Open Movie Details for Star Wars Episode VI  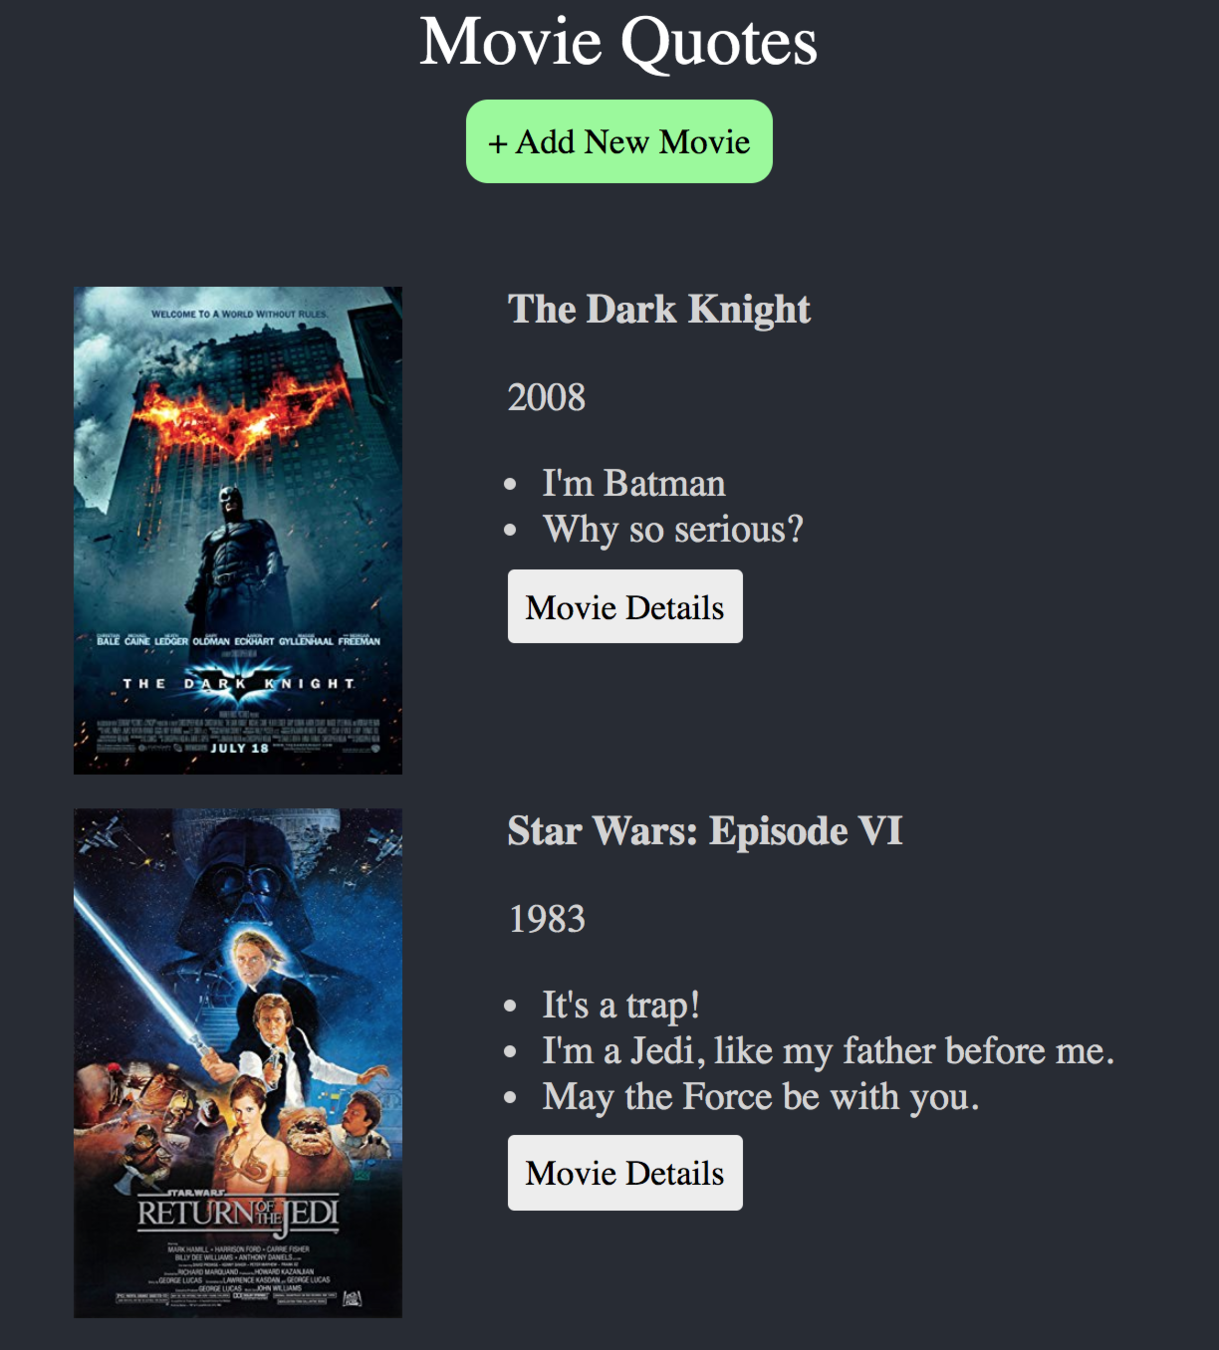click(x=625, y=1173)
